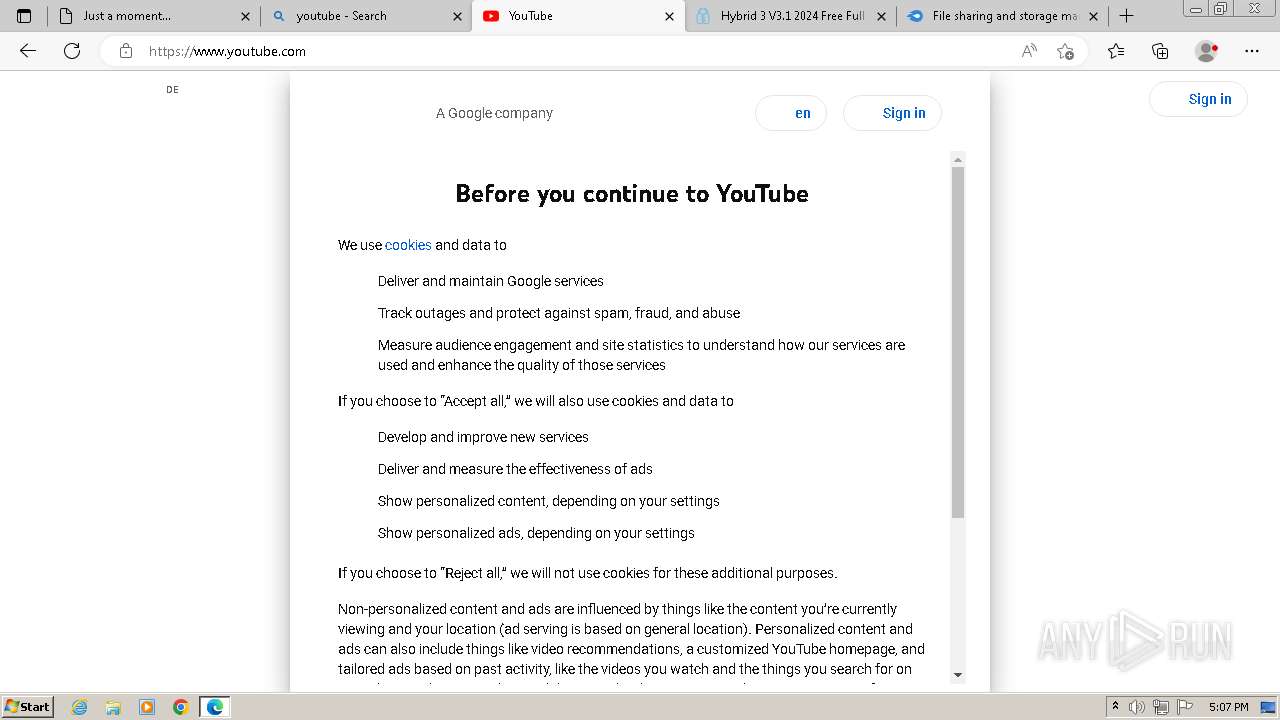
Task: Click the 'Reject all' explanation sentence
Action: click(x=588, y=573)
